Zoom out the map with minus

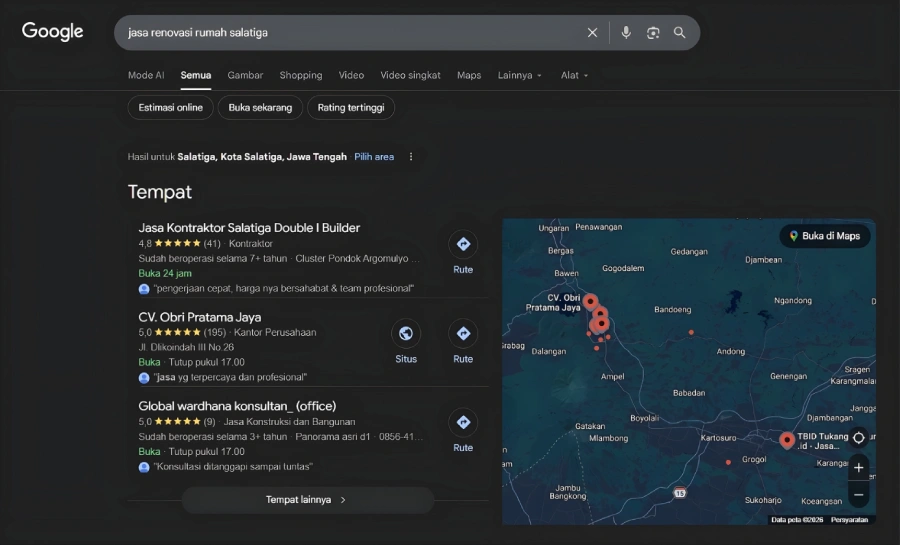[859, 495]
